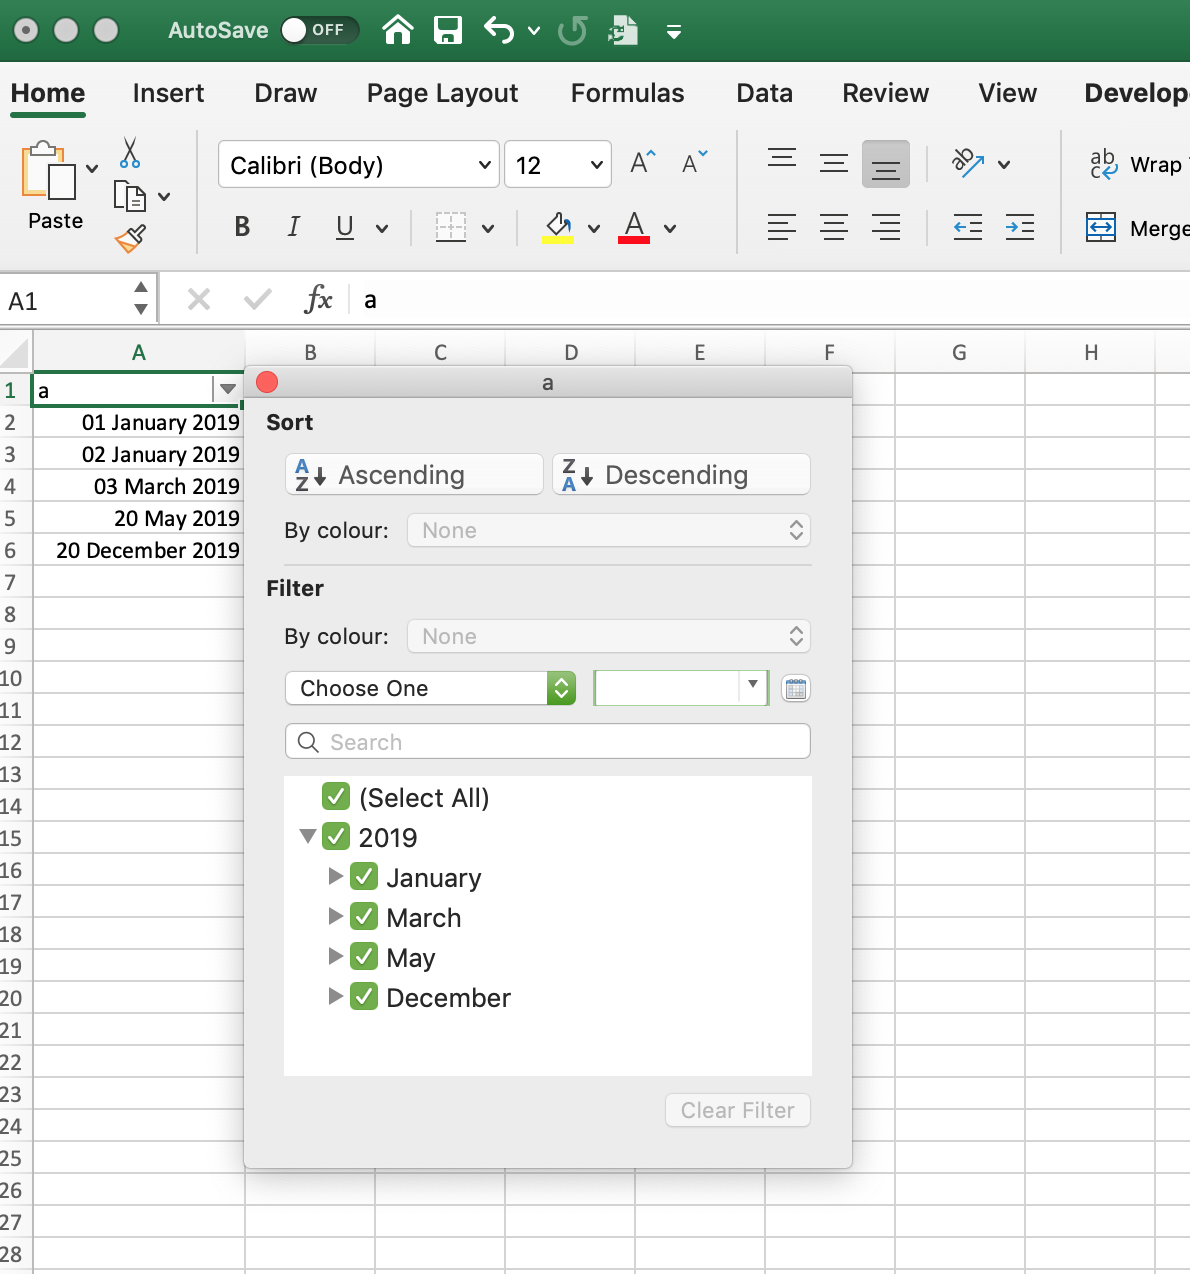This screenshot has height=1274, width=1190.
Task: Increase the font size
Action: [642, 162]
